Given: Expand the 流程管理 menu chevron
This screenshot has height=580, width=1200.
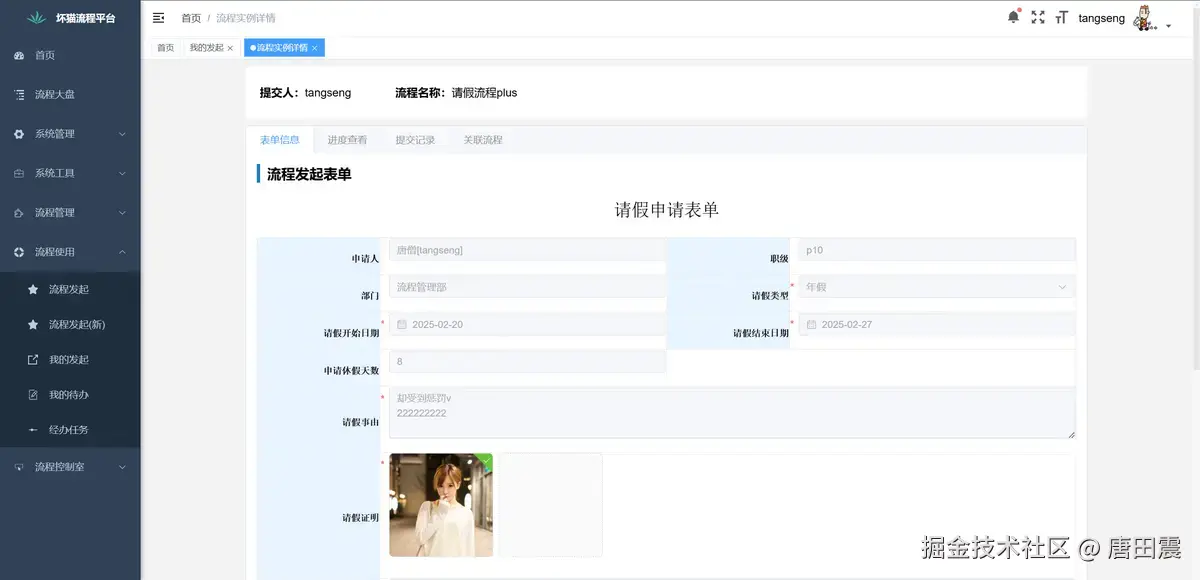Looking at the screenshot, I should (x=122, y=212).
